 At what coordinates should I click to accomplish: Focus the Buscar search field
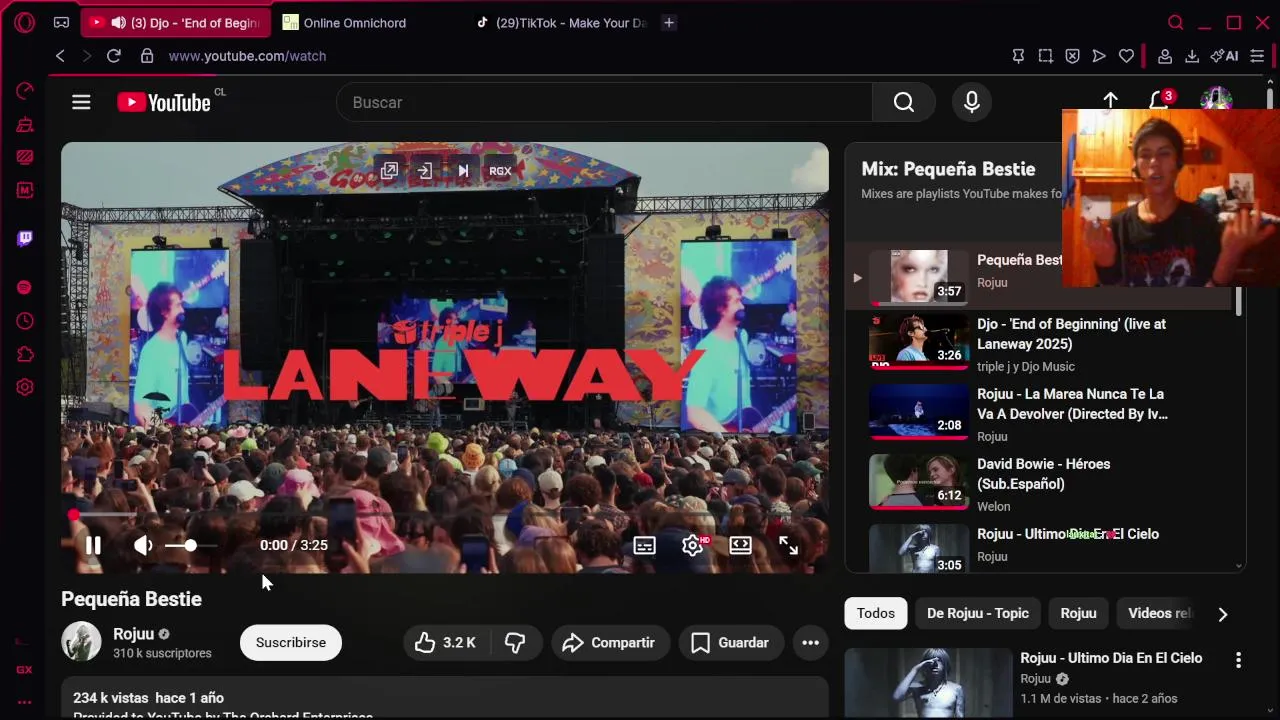[604, 102]
